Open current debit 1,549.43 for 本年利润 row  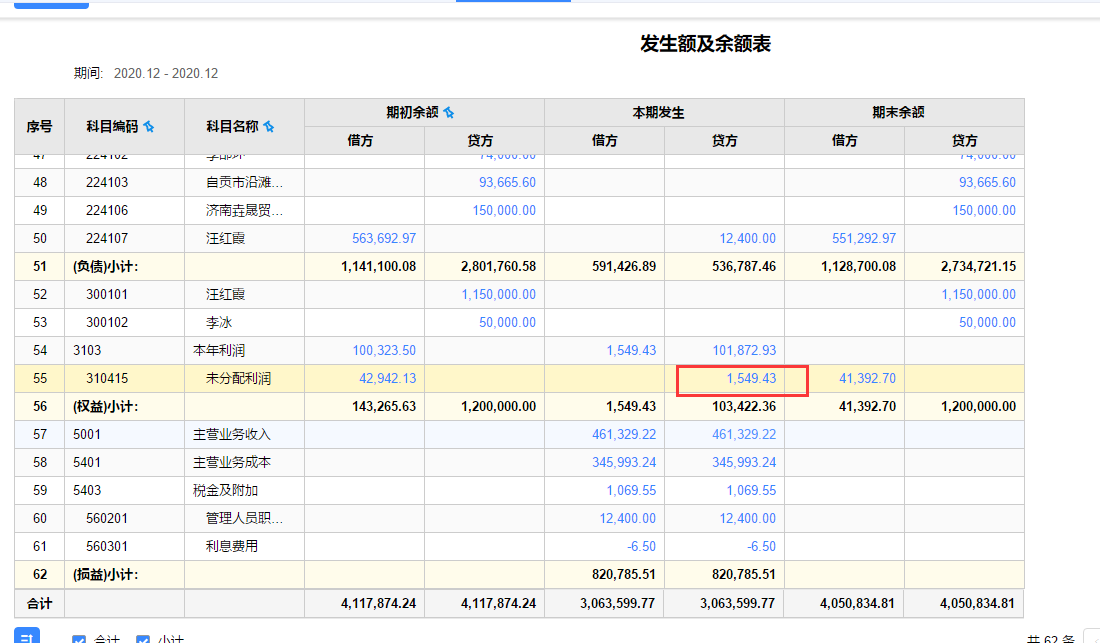click(x=631, y=351)
